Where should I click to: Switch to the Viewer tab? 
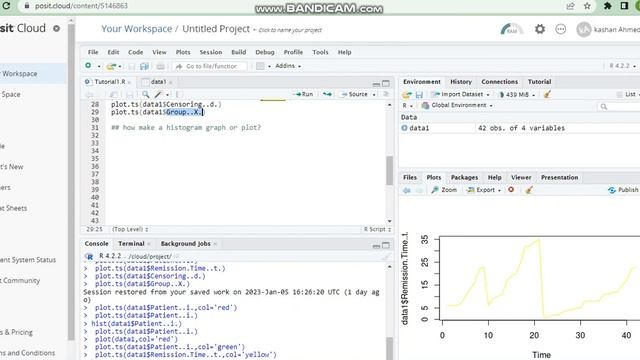click(521, 177)
